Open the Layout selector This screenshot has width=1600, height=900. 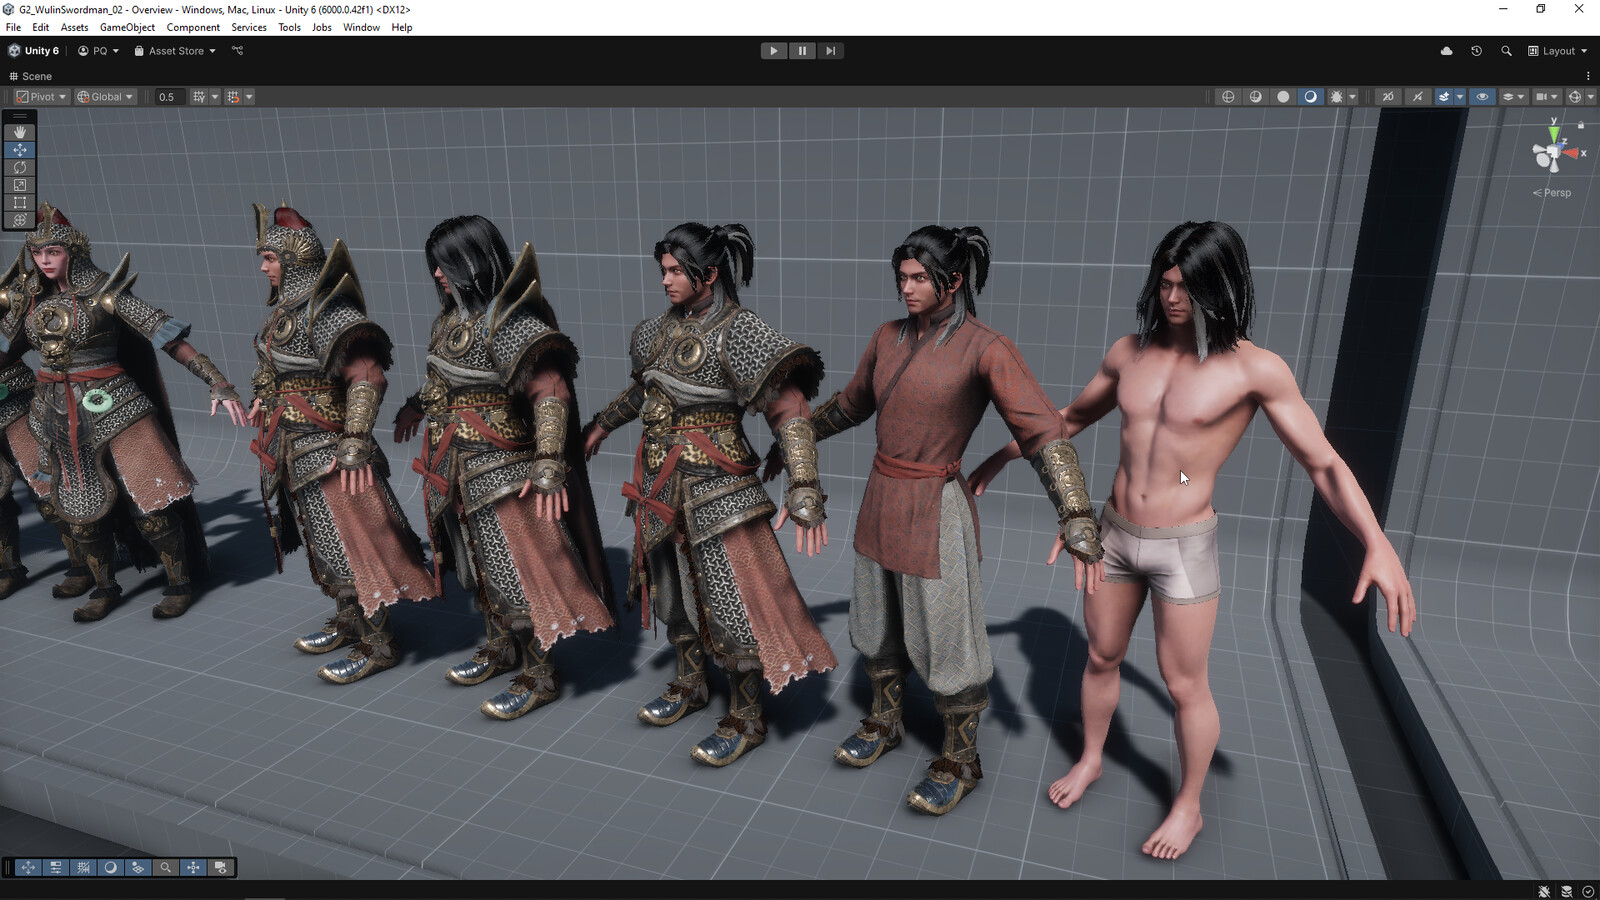1558,51
